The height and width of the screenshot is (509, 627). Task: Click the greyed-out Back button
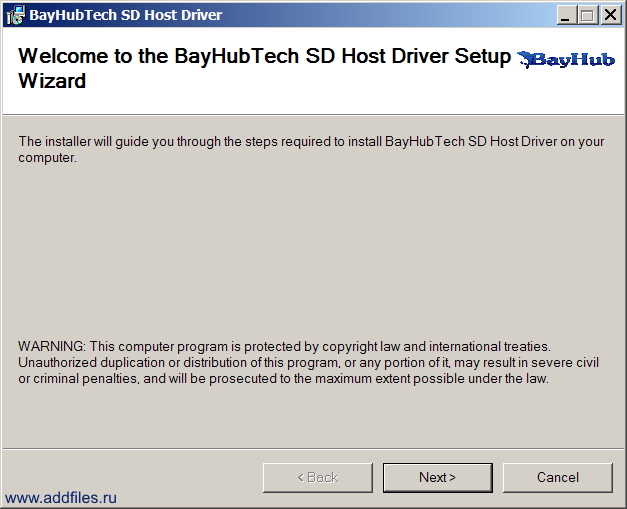[x=318, y=477]
